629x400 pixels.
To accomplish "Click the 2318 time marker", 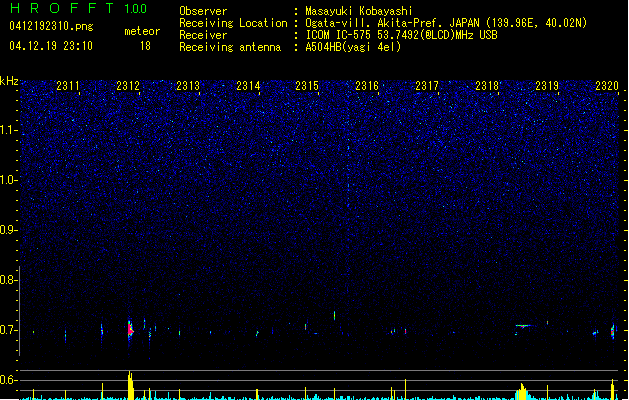I will coord(487,86).
